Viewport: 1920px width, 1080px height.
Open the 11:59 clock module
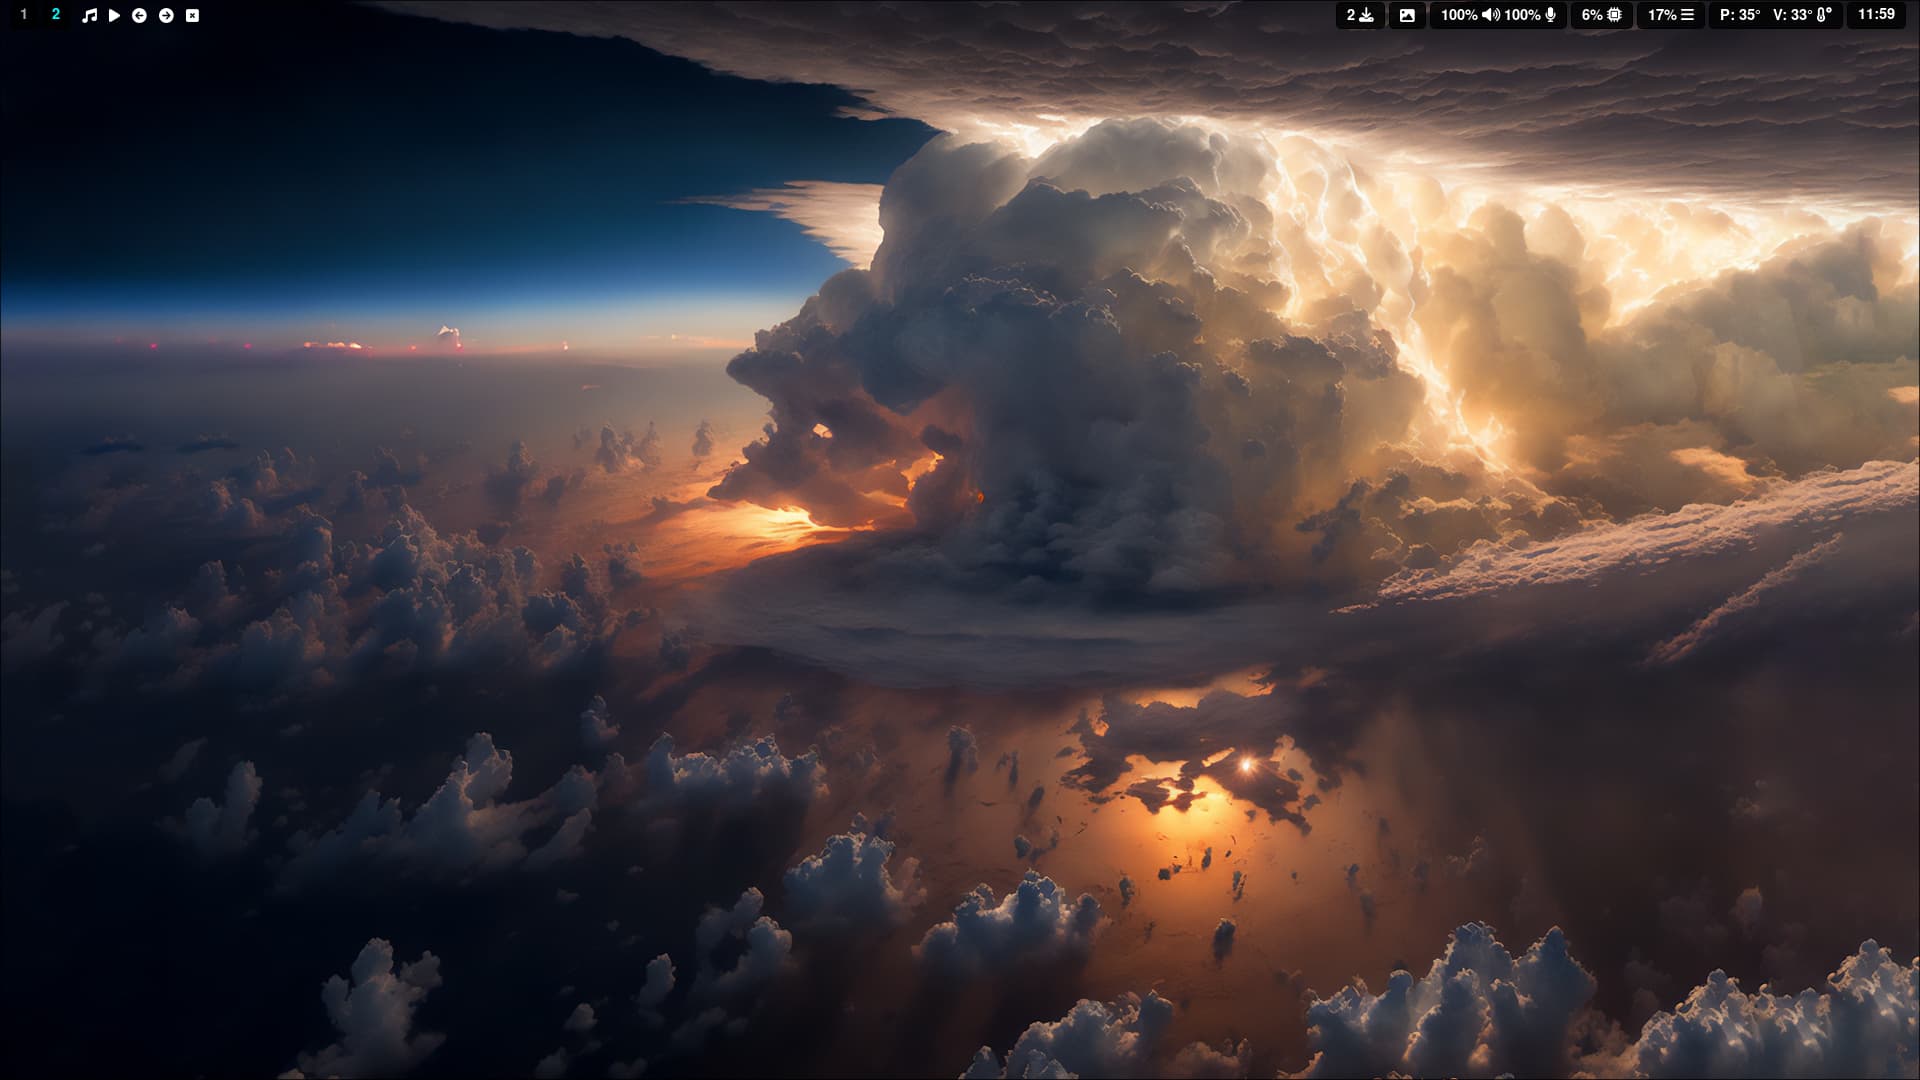tap(1876, 15)
